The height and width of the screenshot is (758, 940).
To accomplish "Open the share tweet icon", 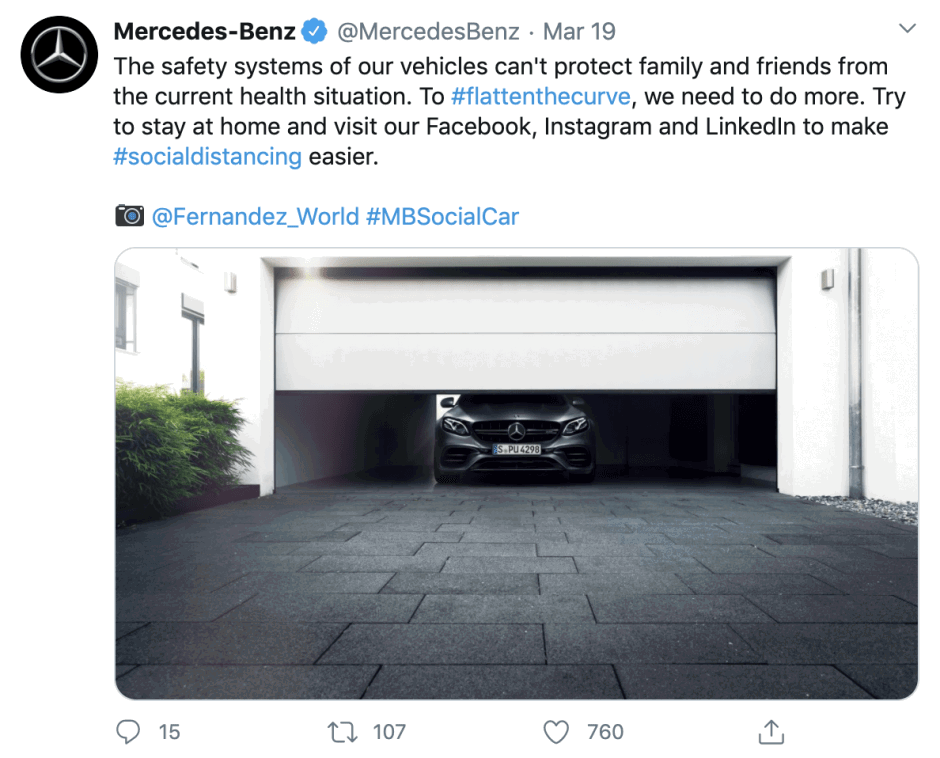I will (770, 732).
